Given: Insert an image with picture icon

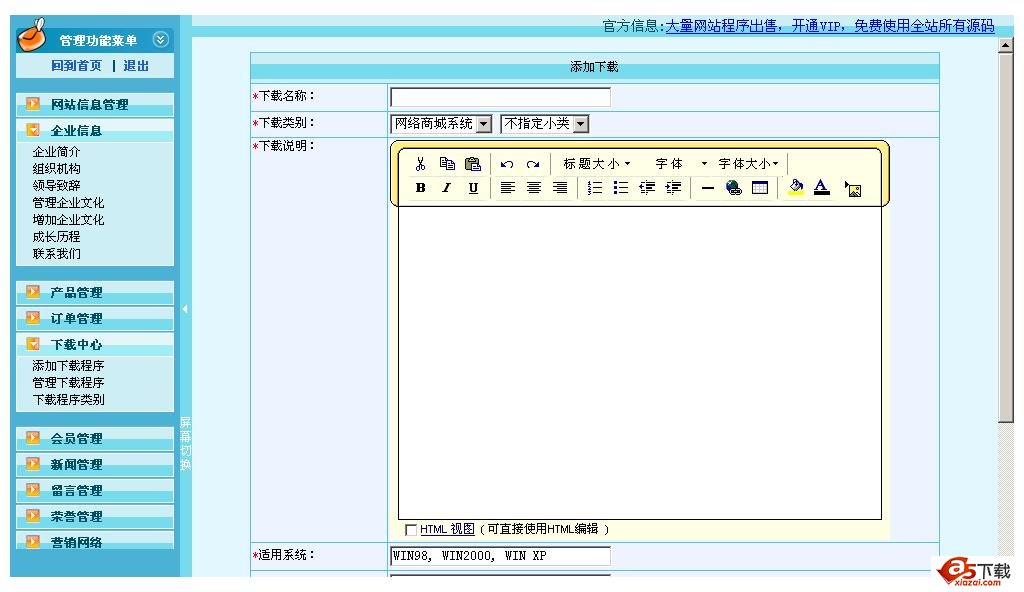Looking at the screenshot, I should coord(853,189).
